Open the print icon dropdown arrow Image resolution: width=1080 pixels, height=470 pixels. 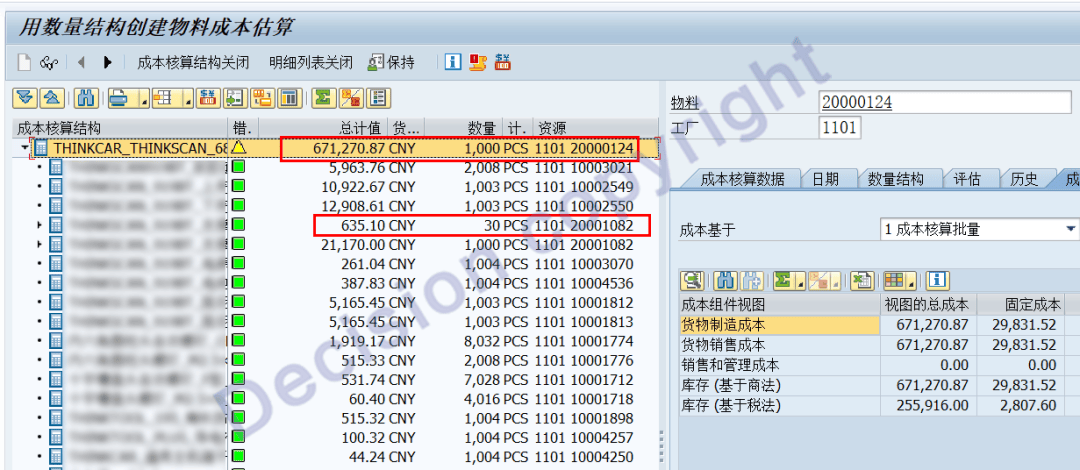(142, 100)
